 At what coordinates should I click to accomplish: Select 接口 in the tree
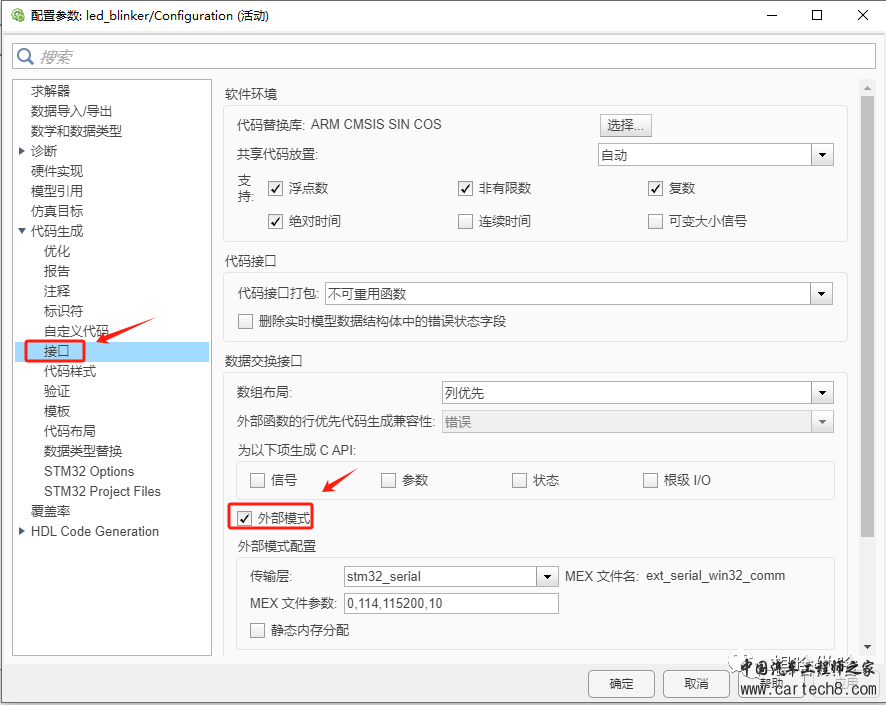[57, 351]
